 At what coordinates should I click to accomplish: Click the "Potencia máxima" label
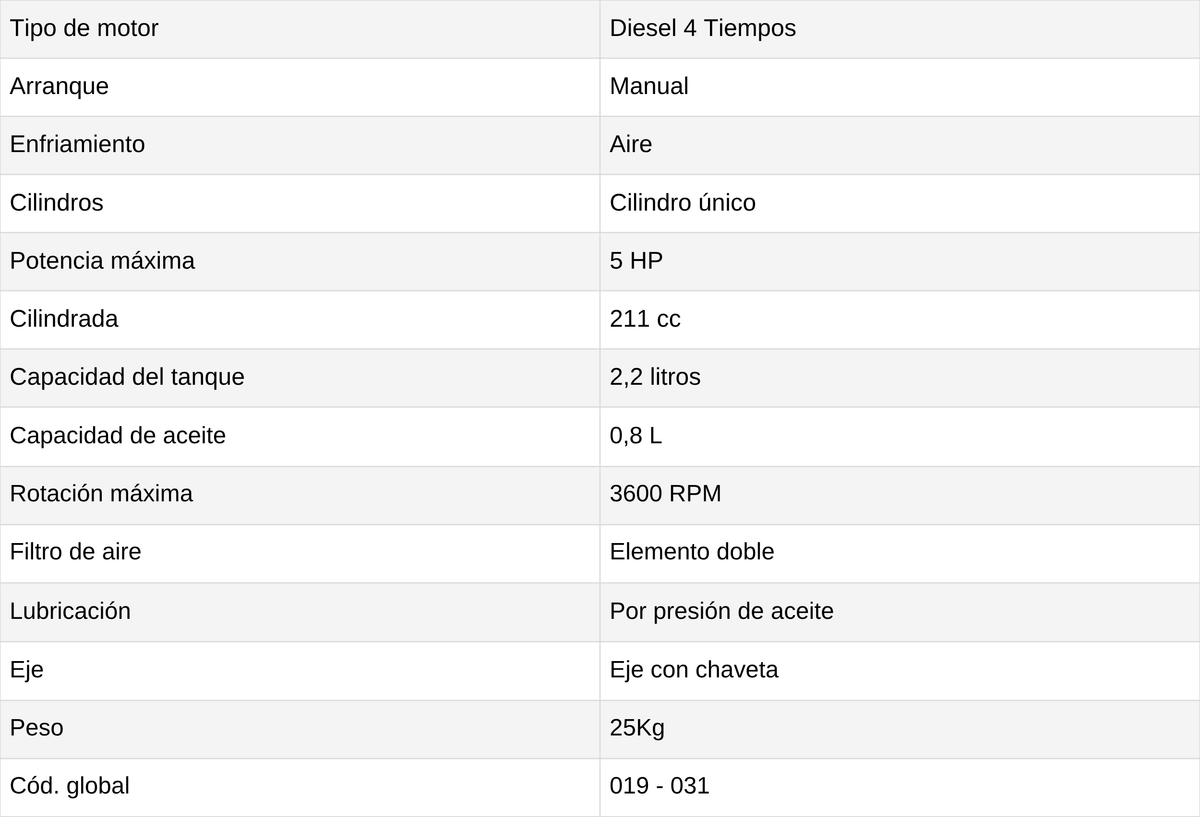[102, 261]
